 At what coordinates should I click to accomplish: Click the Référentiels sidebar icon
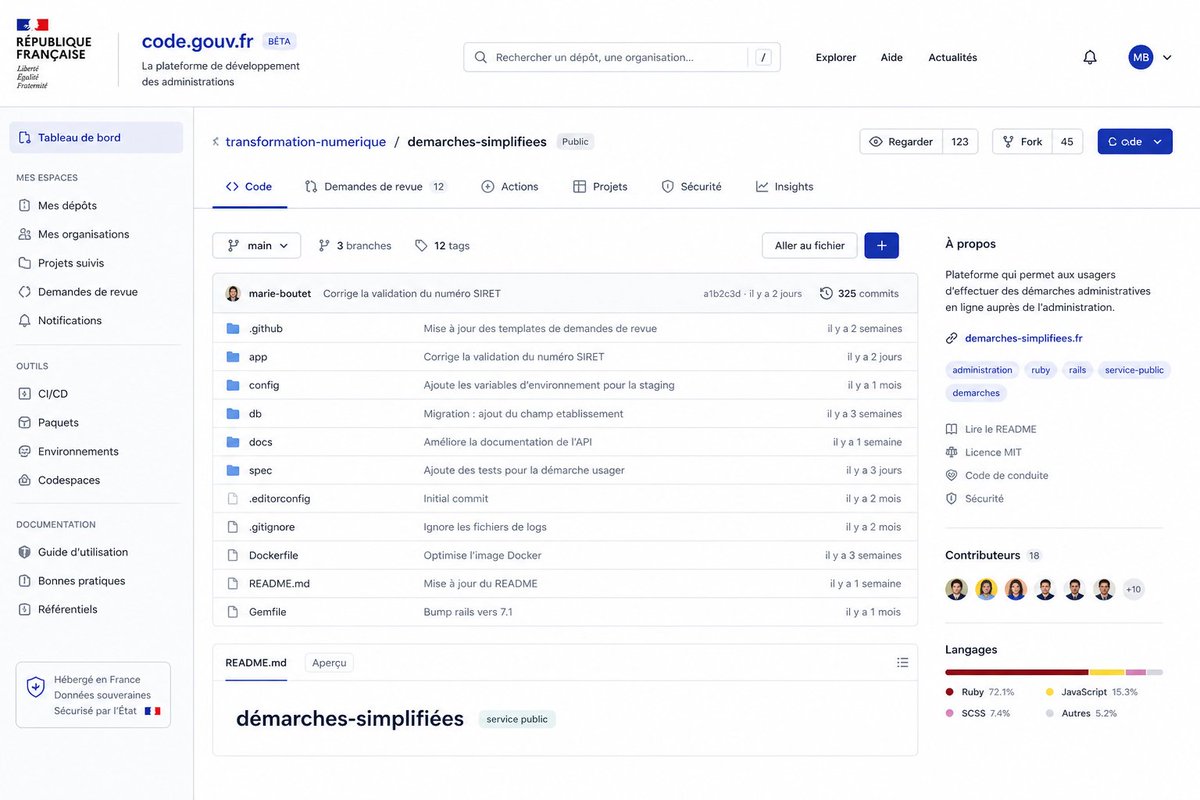25,609
